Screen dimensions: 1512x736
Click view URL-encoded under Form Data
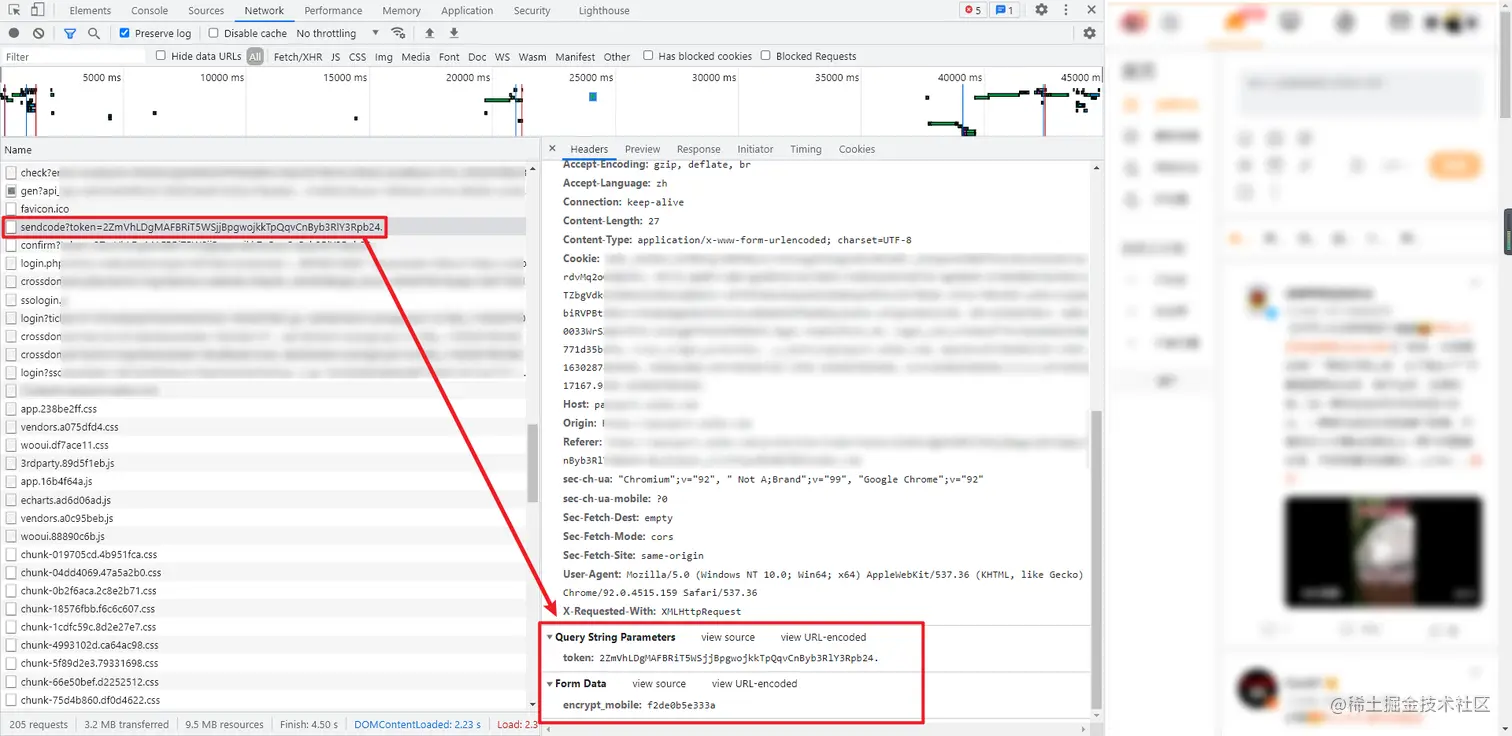click(x=754, y=684)
